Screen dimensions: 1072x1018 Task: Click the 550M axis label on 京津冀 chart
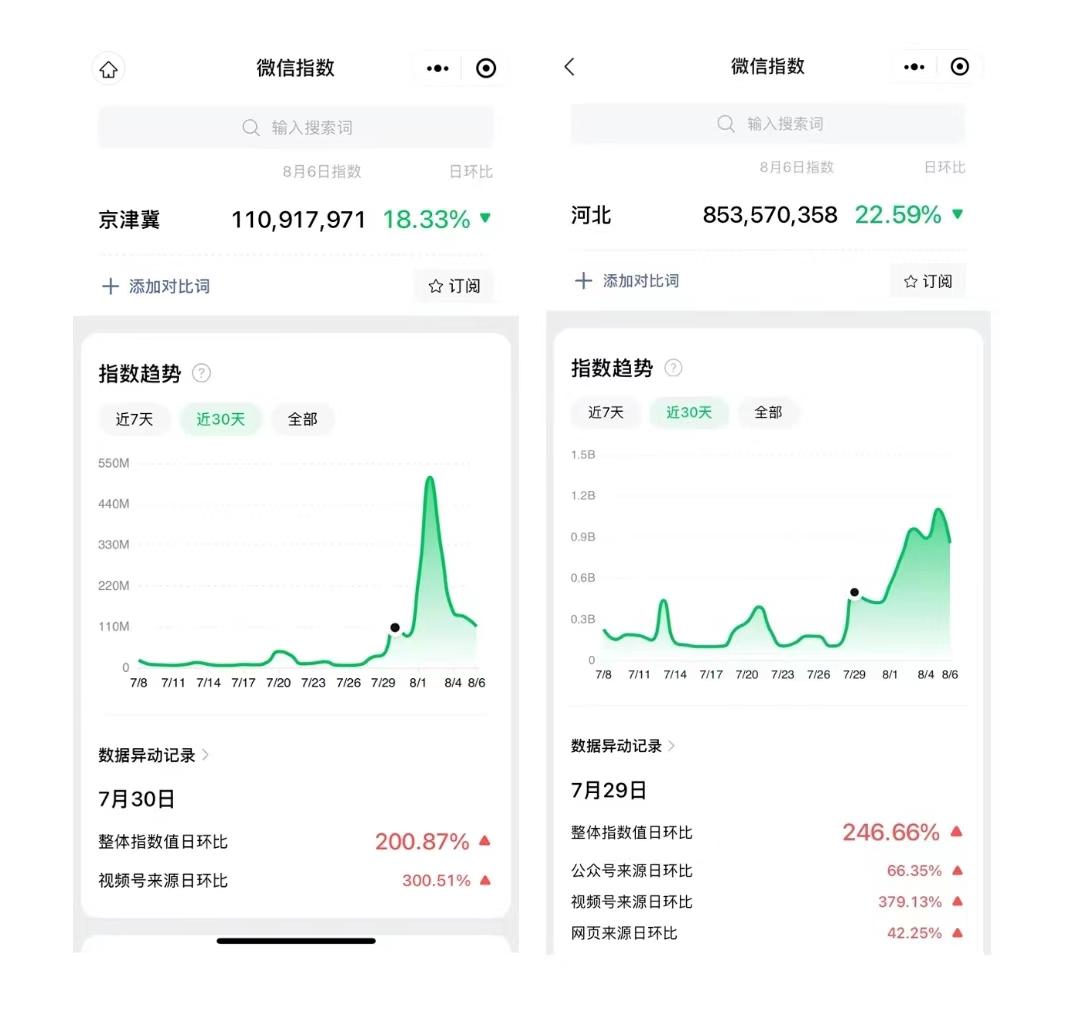pos(113,463)
